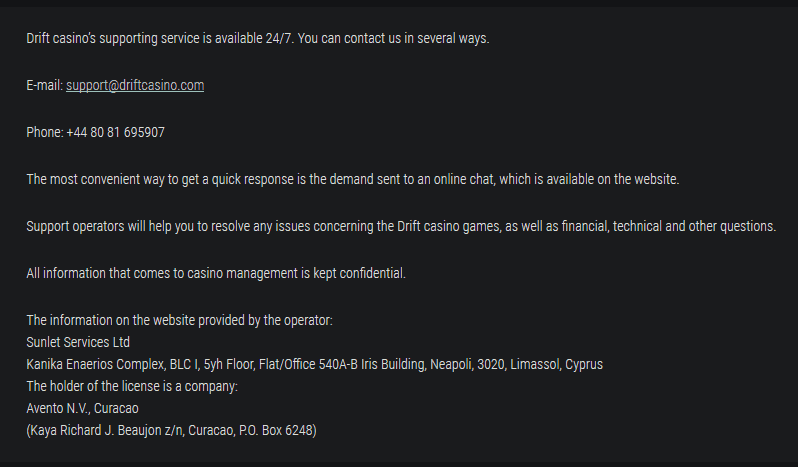Click the Sunlet Services Ltd company name
Image resolution: width=798 pixels, height=467 pixels.
pos(78,342)
